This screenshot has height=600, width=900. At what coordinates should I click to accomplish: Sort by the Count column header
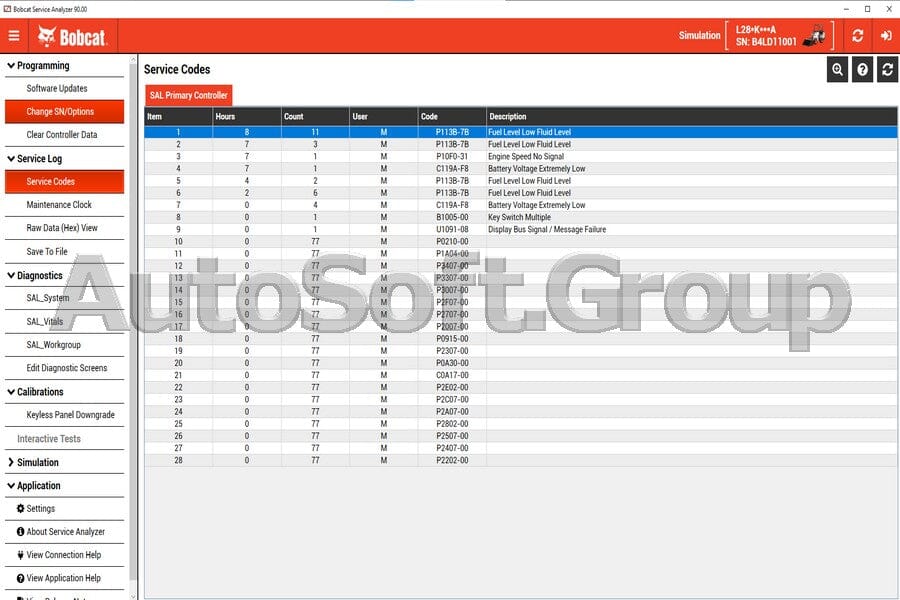(x=315, y=117)
